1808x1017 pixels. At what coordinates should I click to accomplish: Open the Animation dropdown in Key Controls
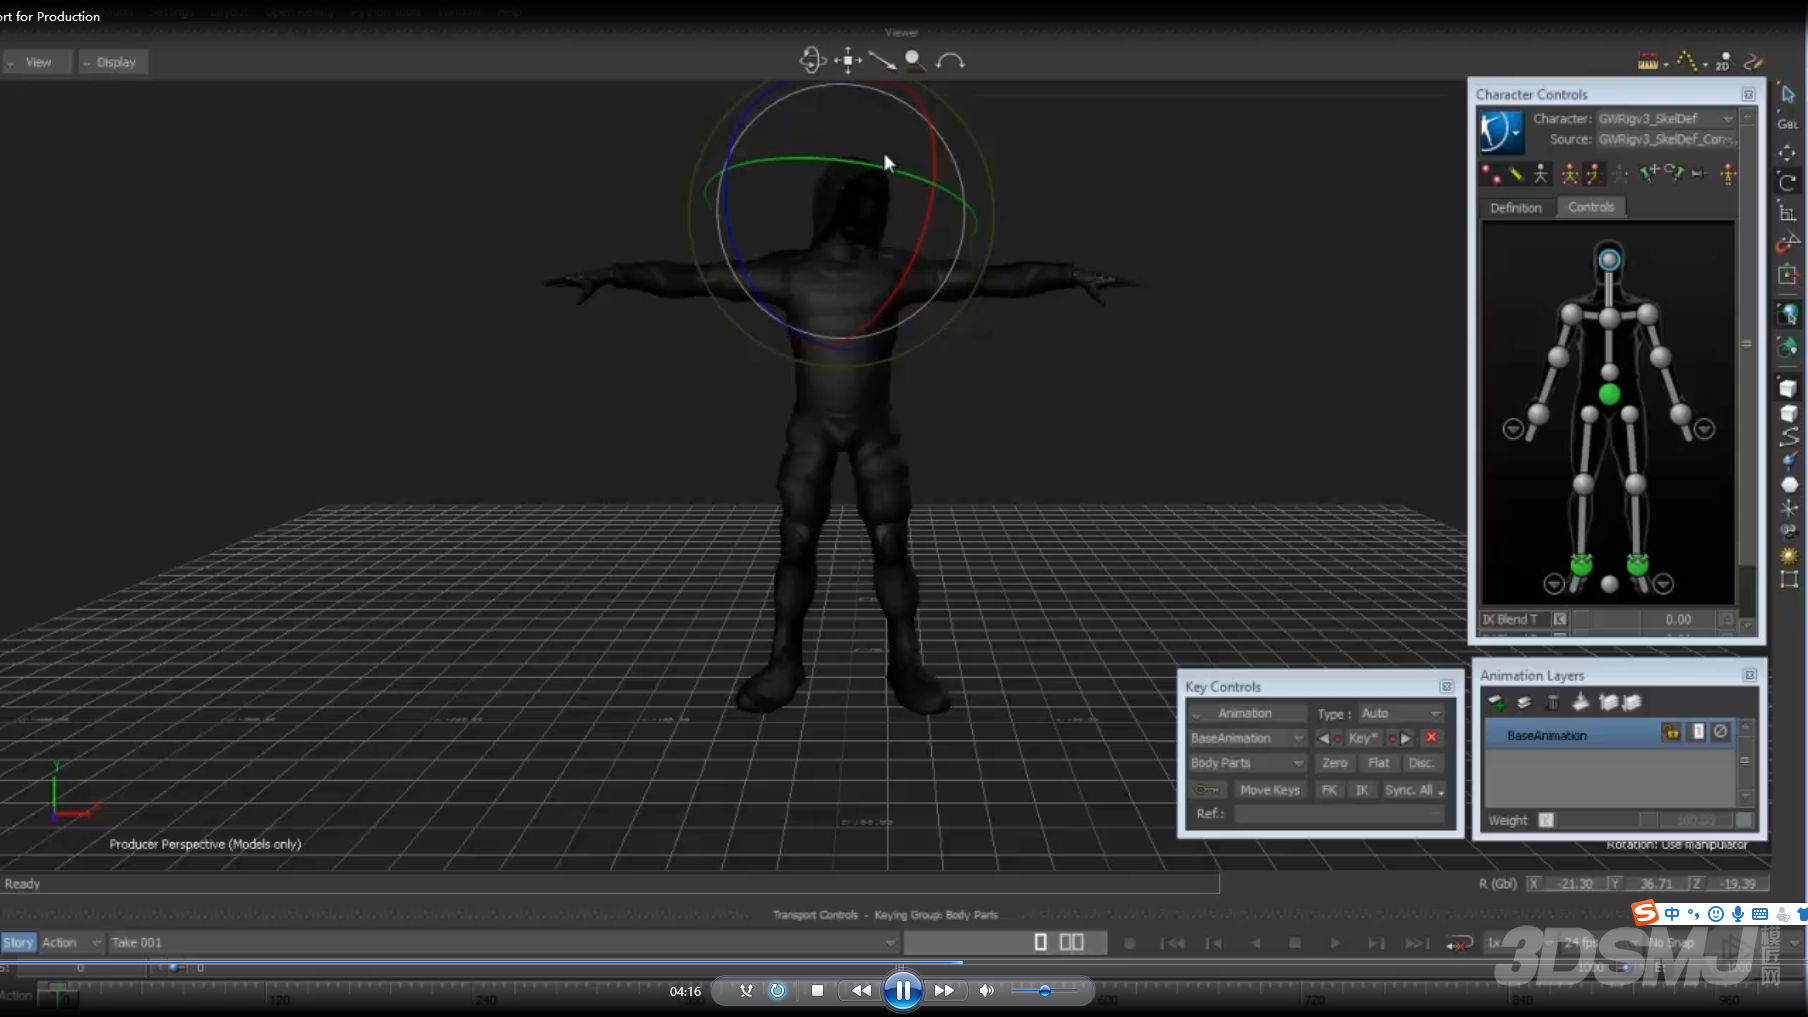tap(1247, 713)
